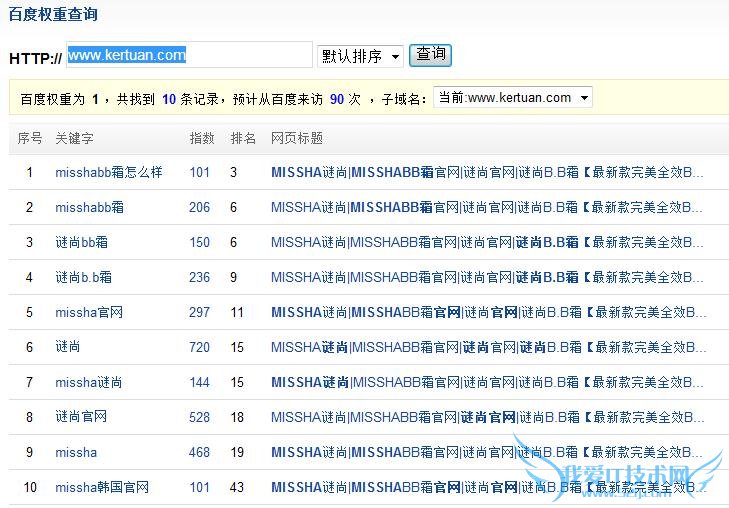729x508 pixels.
Task: Click the 查询 search button
Action: pos(431,54)
